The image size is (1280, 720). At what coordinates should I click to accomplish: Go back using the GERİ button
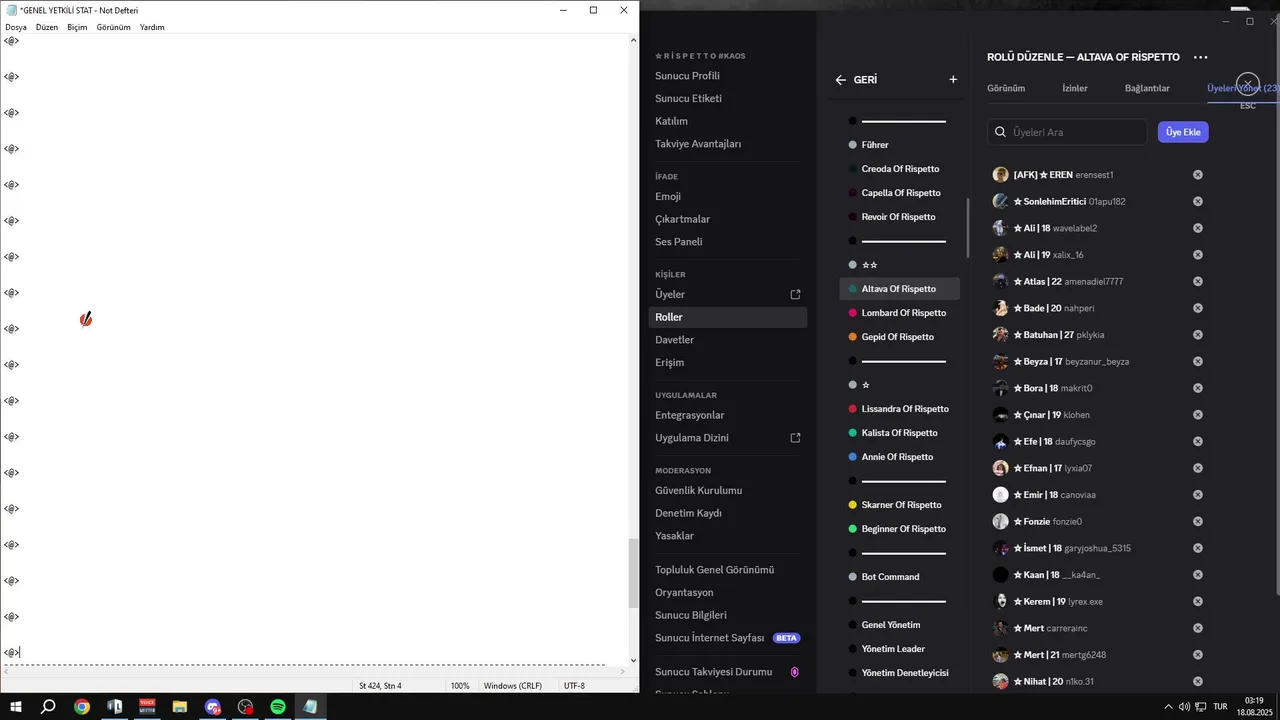[856, 80]
